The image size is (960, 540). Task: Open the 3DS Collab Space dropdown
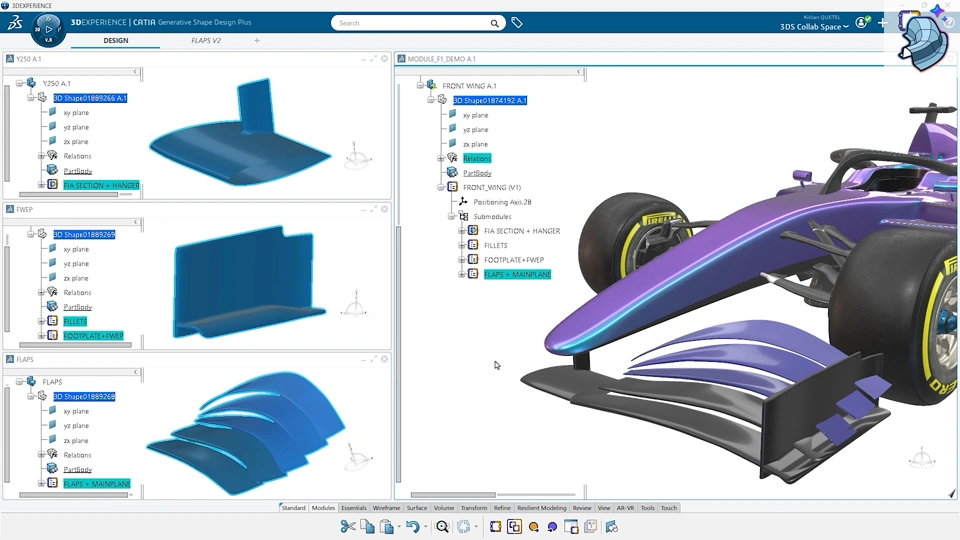pos(814,26)
